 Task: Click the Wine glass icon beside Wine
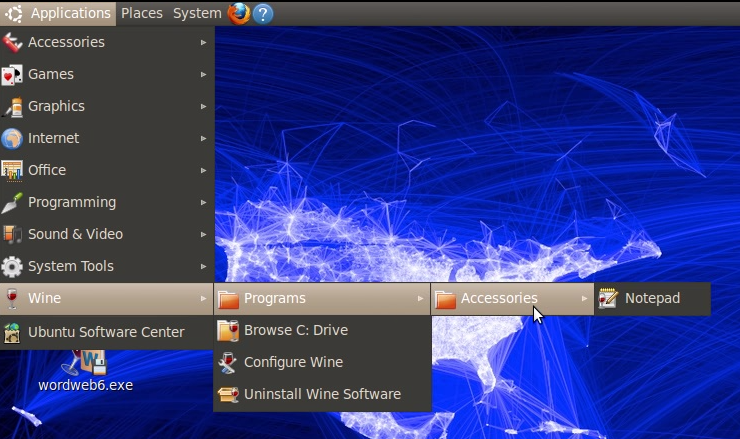(x=12, y=298)
